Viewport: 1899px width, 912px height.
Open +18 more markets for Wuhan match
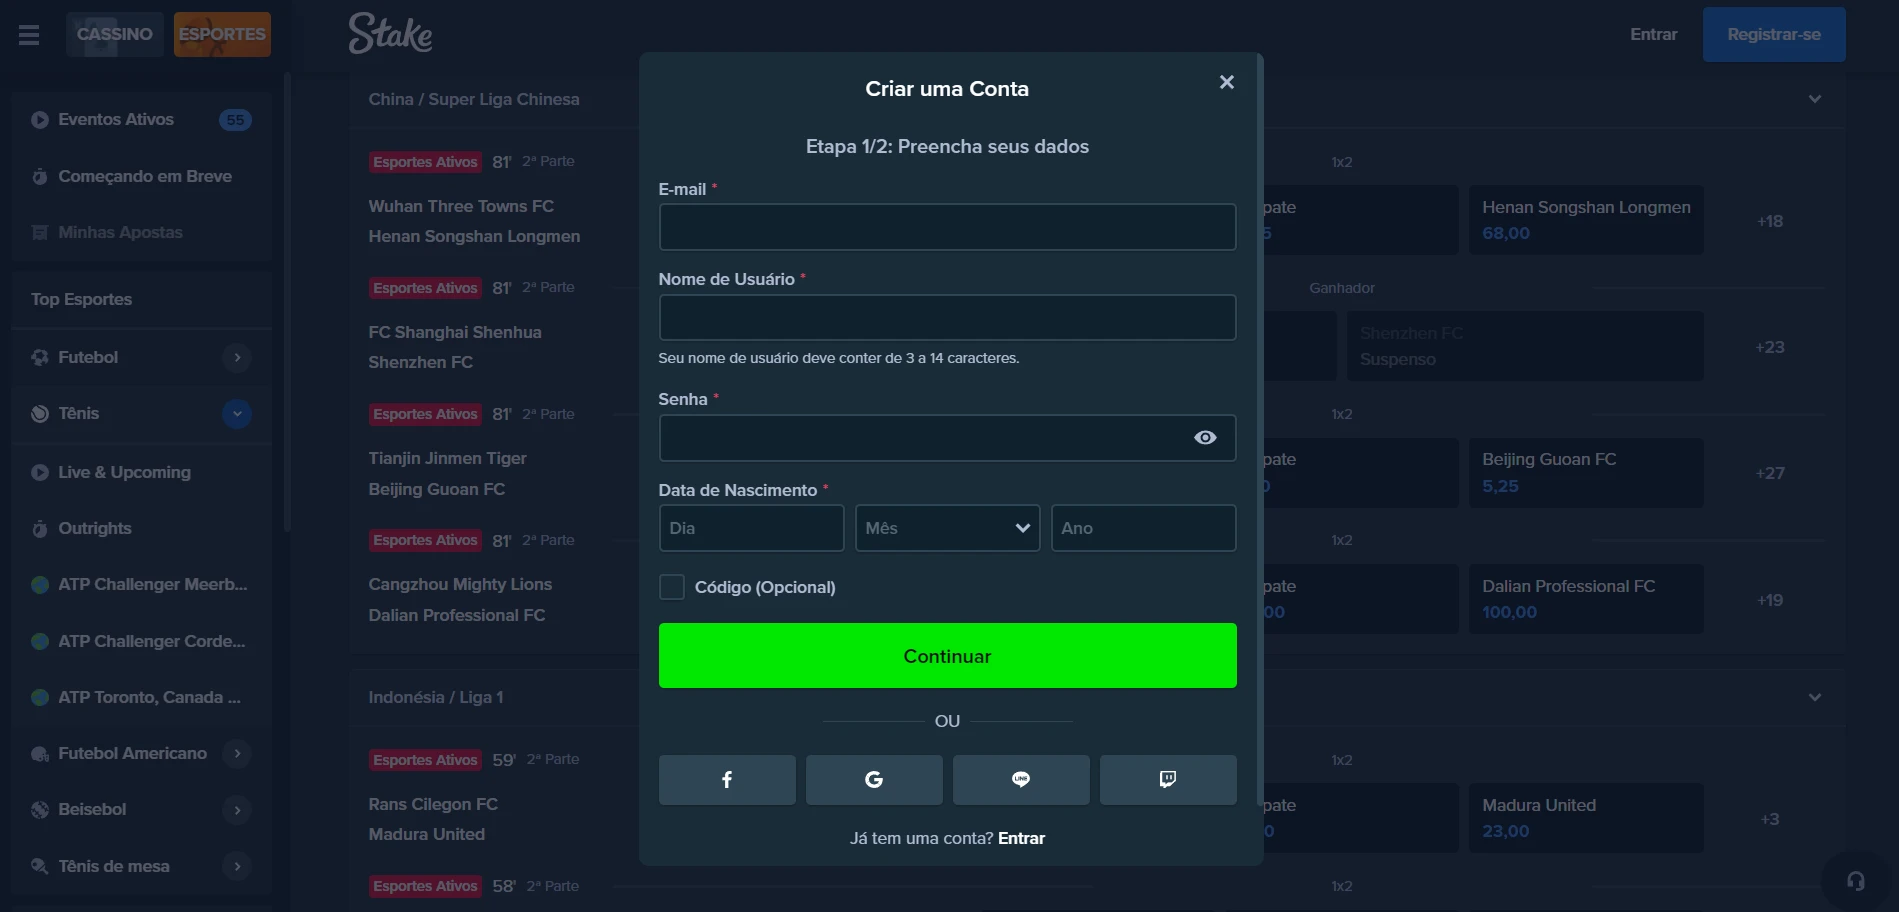pos(1770,221)
